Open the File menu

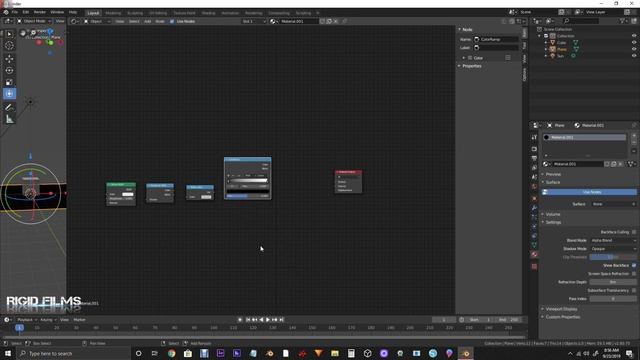point(15,13)
